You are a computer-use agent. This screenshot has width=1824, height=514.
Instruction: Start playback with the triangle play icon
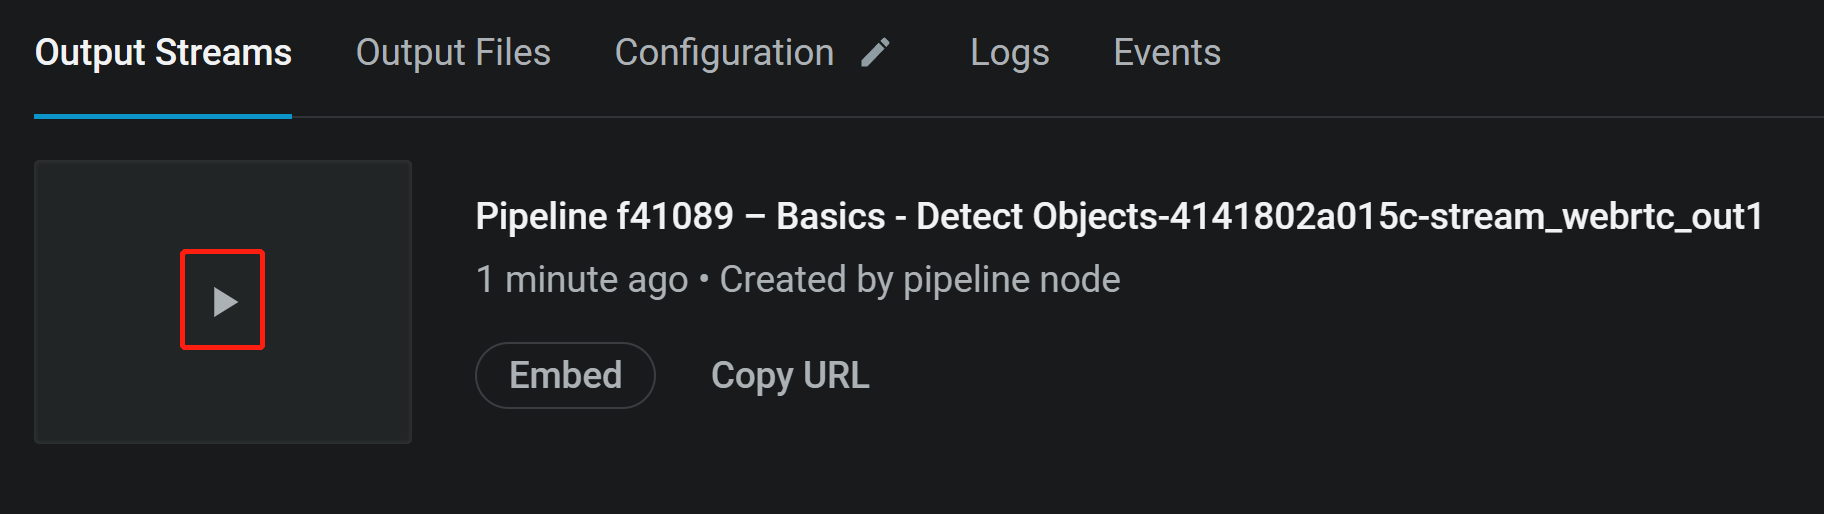(224, 301)
